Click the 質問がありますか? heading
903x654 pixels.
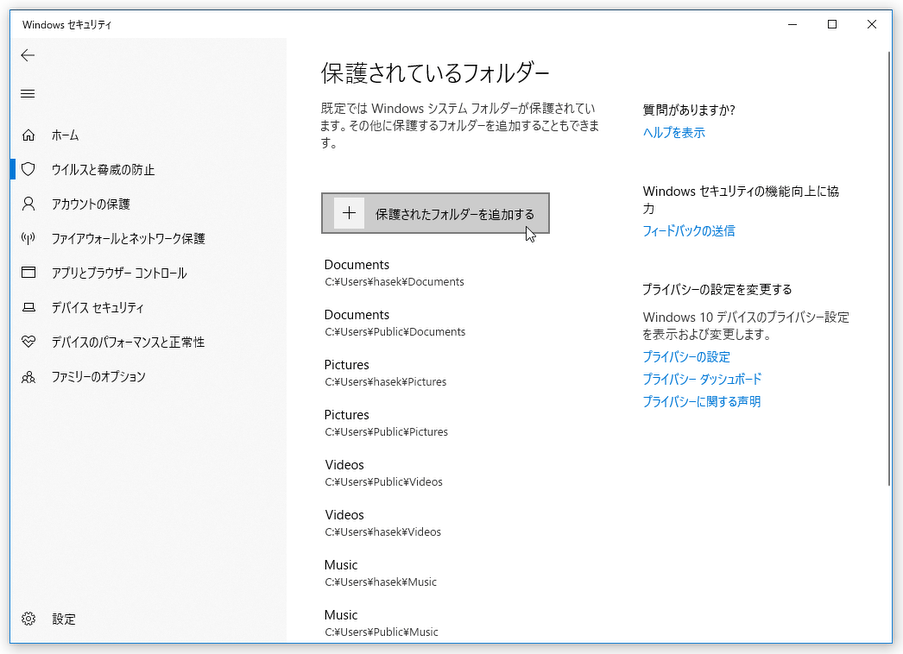(689, 110)
